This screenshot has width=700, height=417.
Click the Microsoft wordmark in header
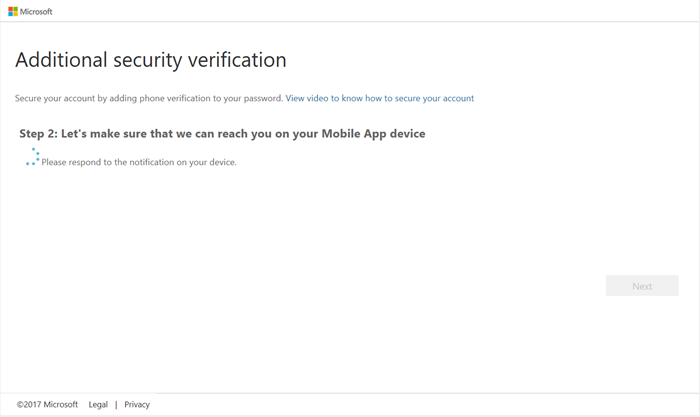coord(36,12)
